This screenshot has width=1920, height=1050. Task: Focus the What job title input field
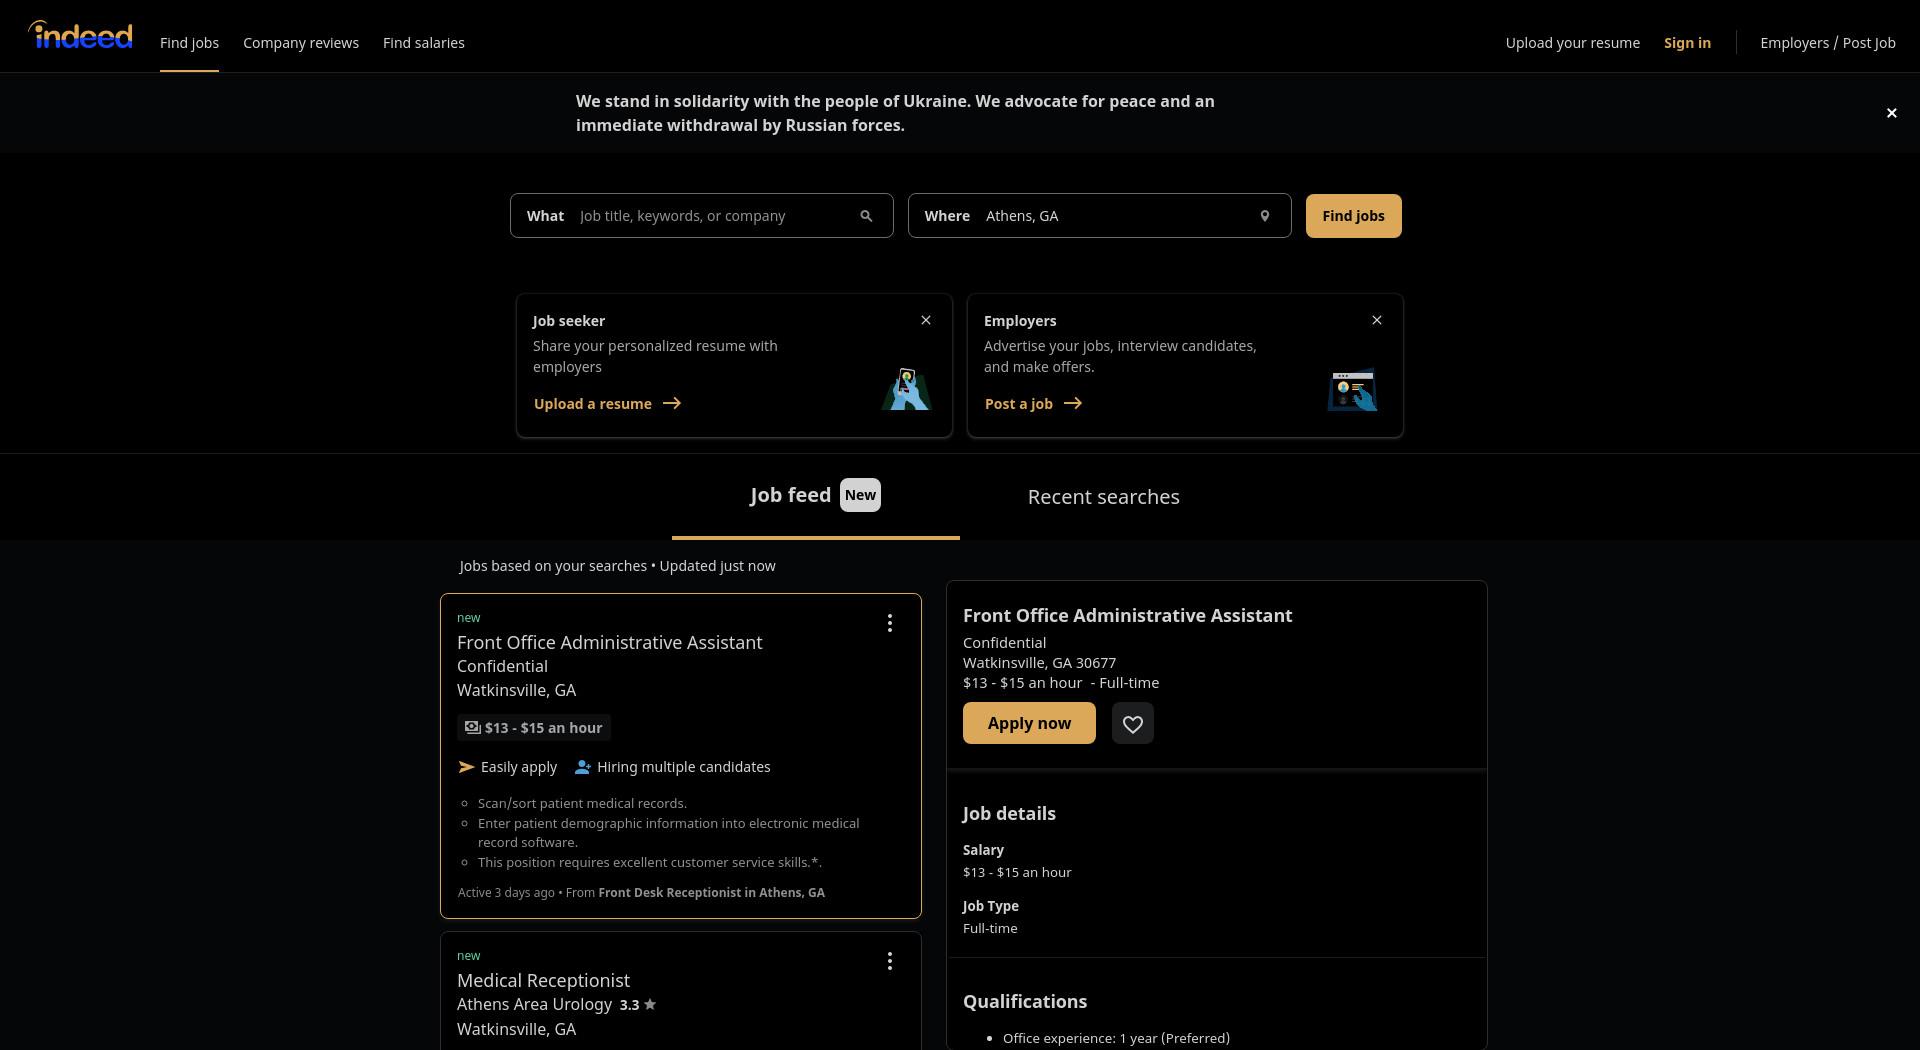(x=714, y=216)
